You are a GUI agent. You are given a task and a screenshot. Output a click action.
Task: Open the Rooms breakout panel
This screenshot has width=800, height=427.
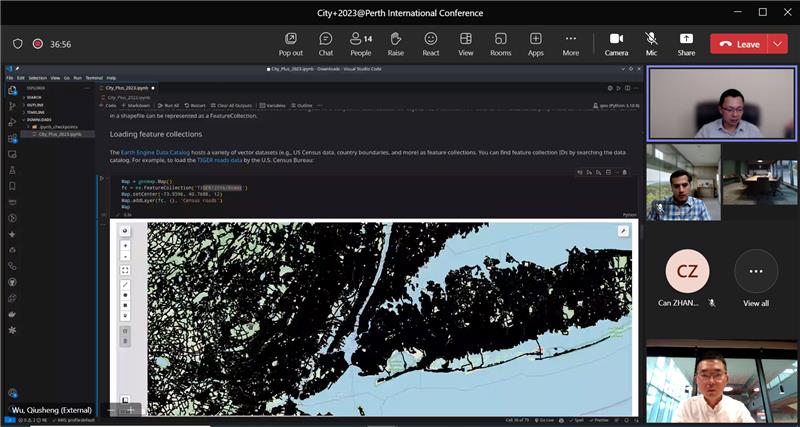(501, 43)
